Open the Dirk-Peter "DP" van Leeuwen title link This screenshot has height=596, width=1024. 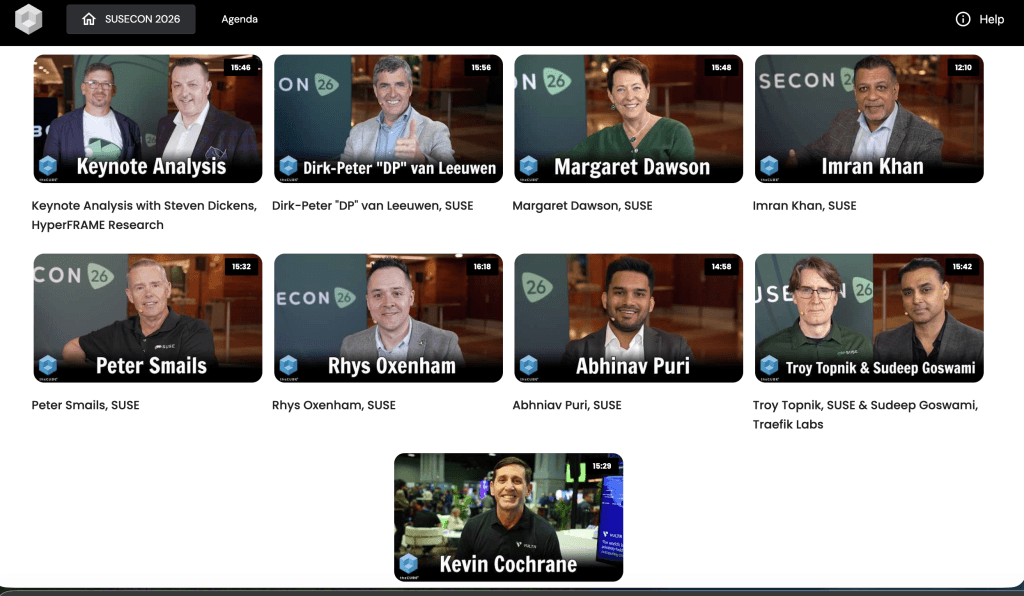point(372,206)
